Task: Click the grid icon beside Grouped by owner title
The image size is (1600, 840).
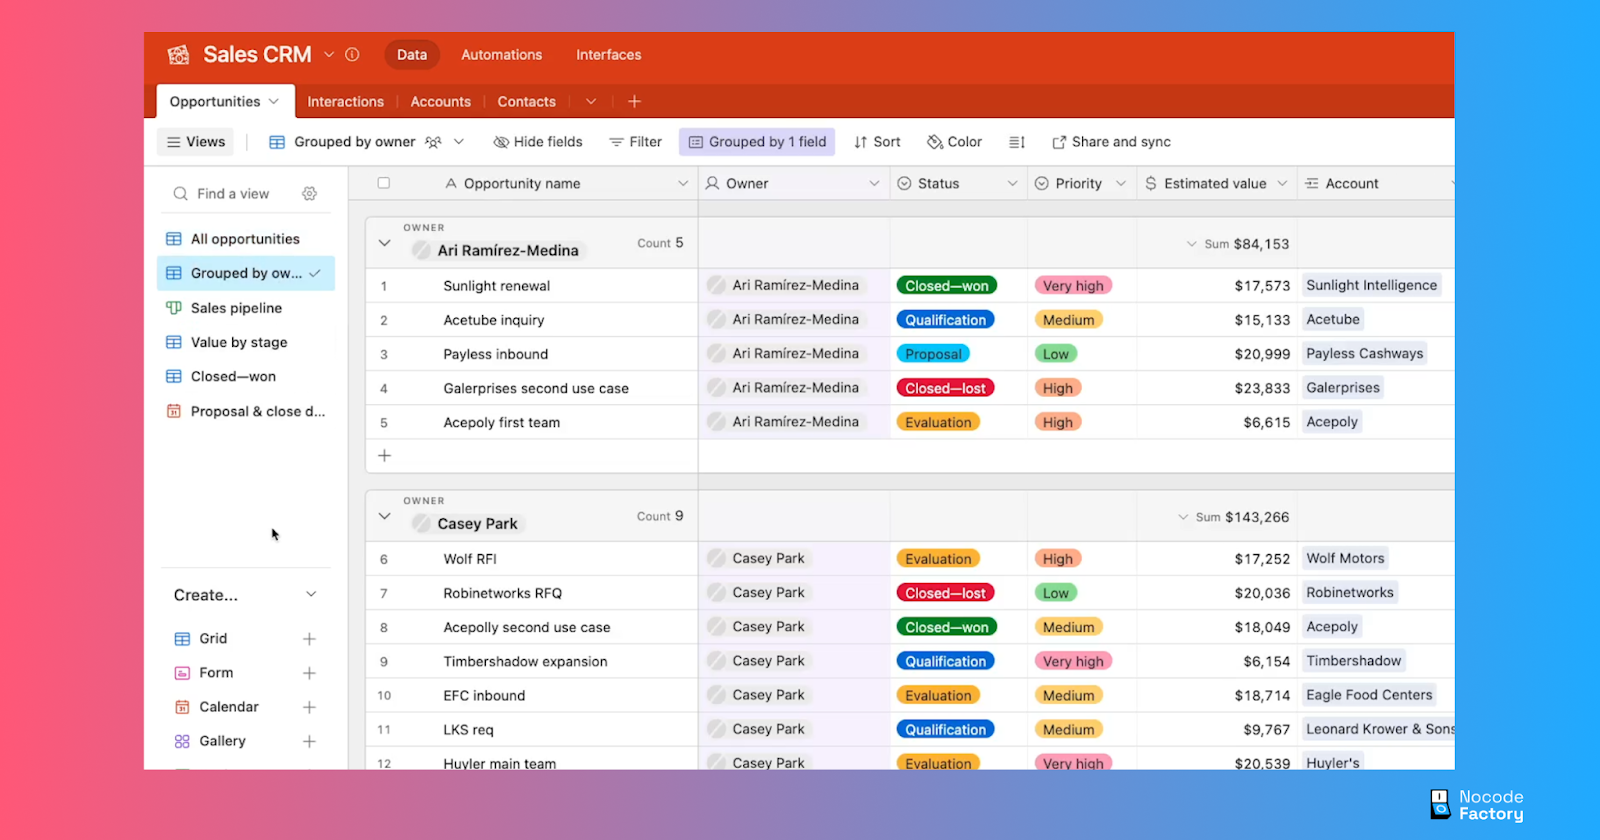Action: point(277,142)
